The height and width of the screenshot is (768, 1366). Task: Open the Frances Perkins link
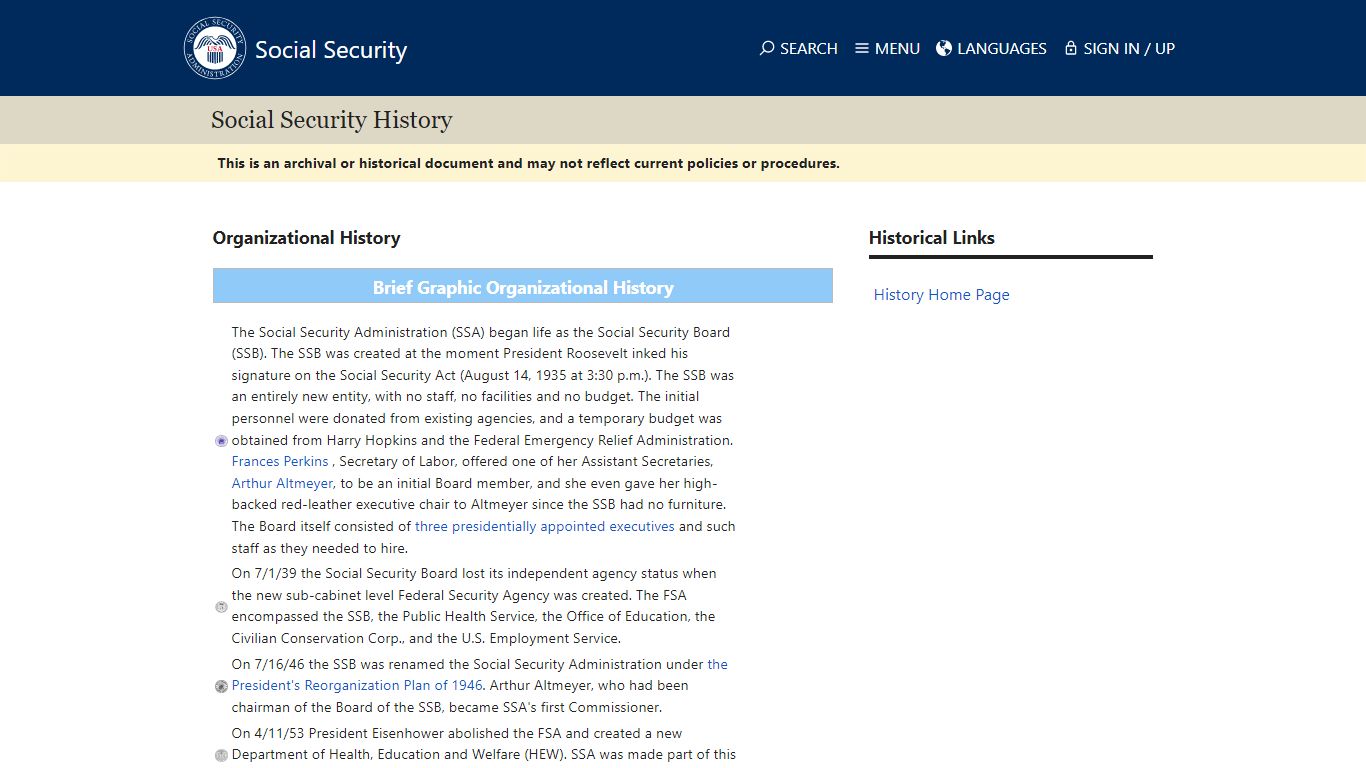click(280, 461)
